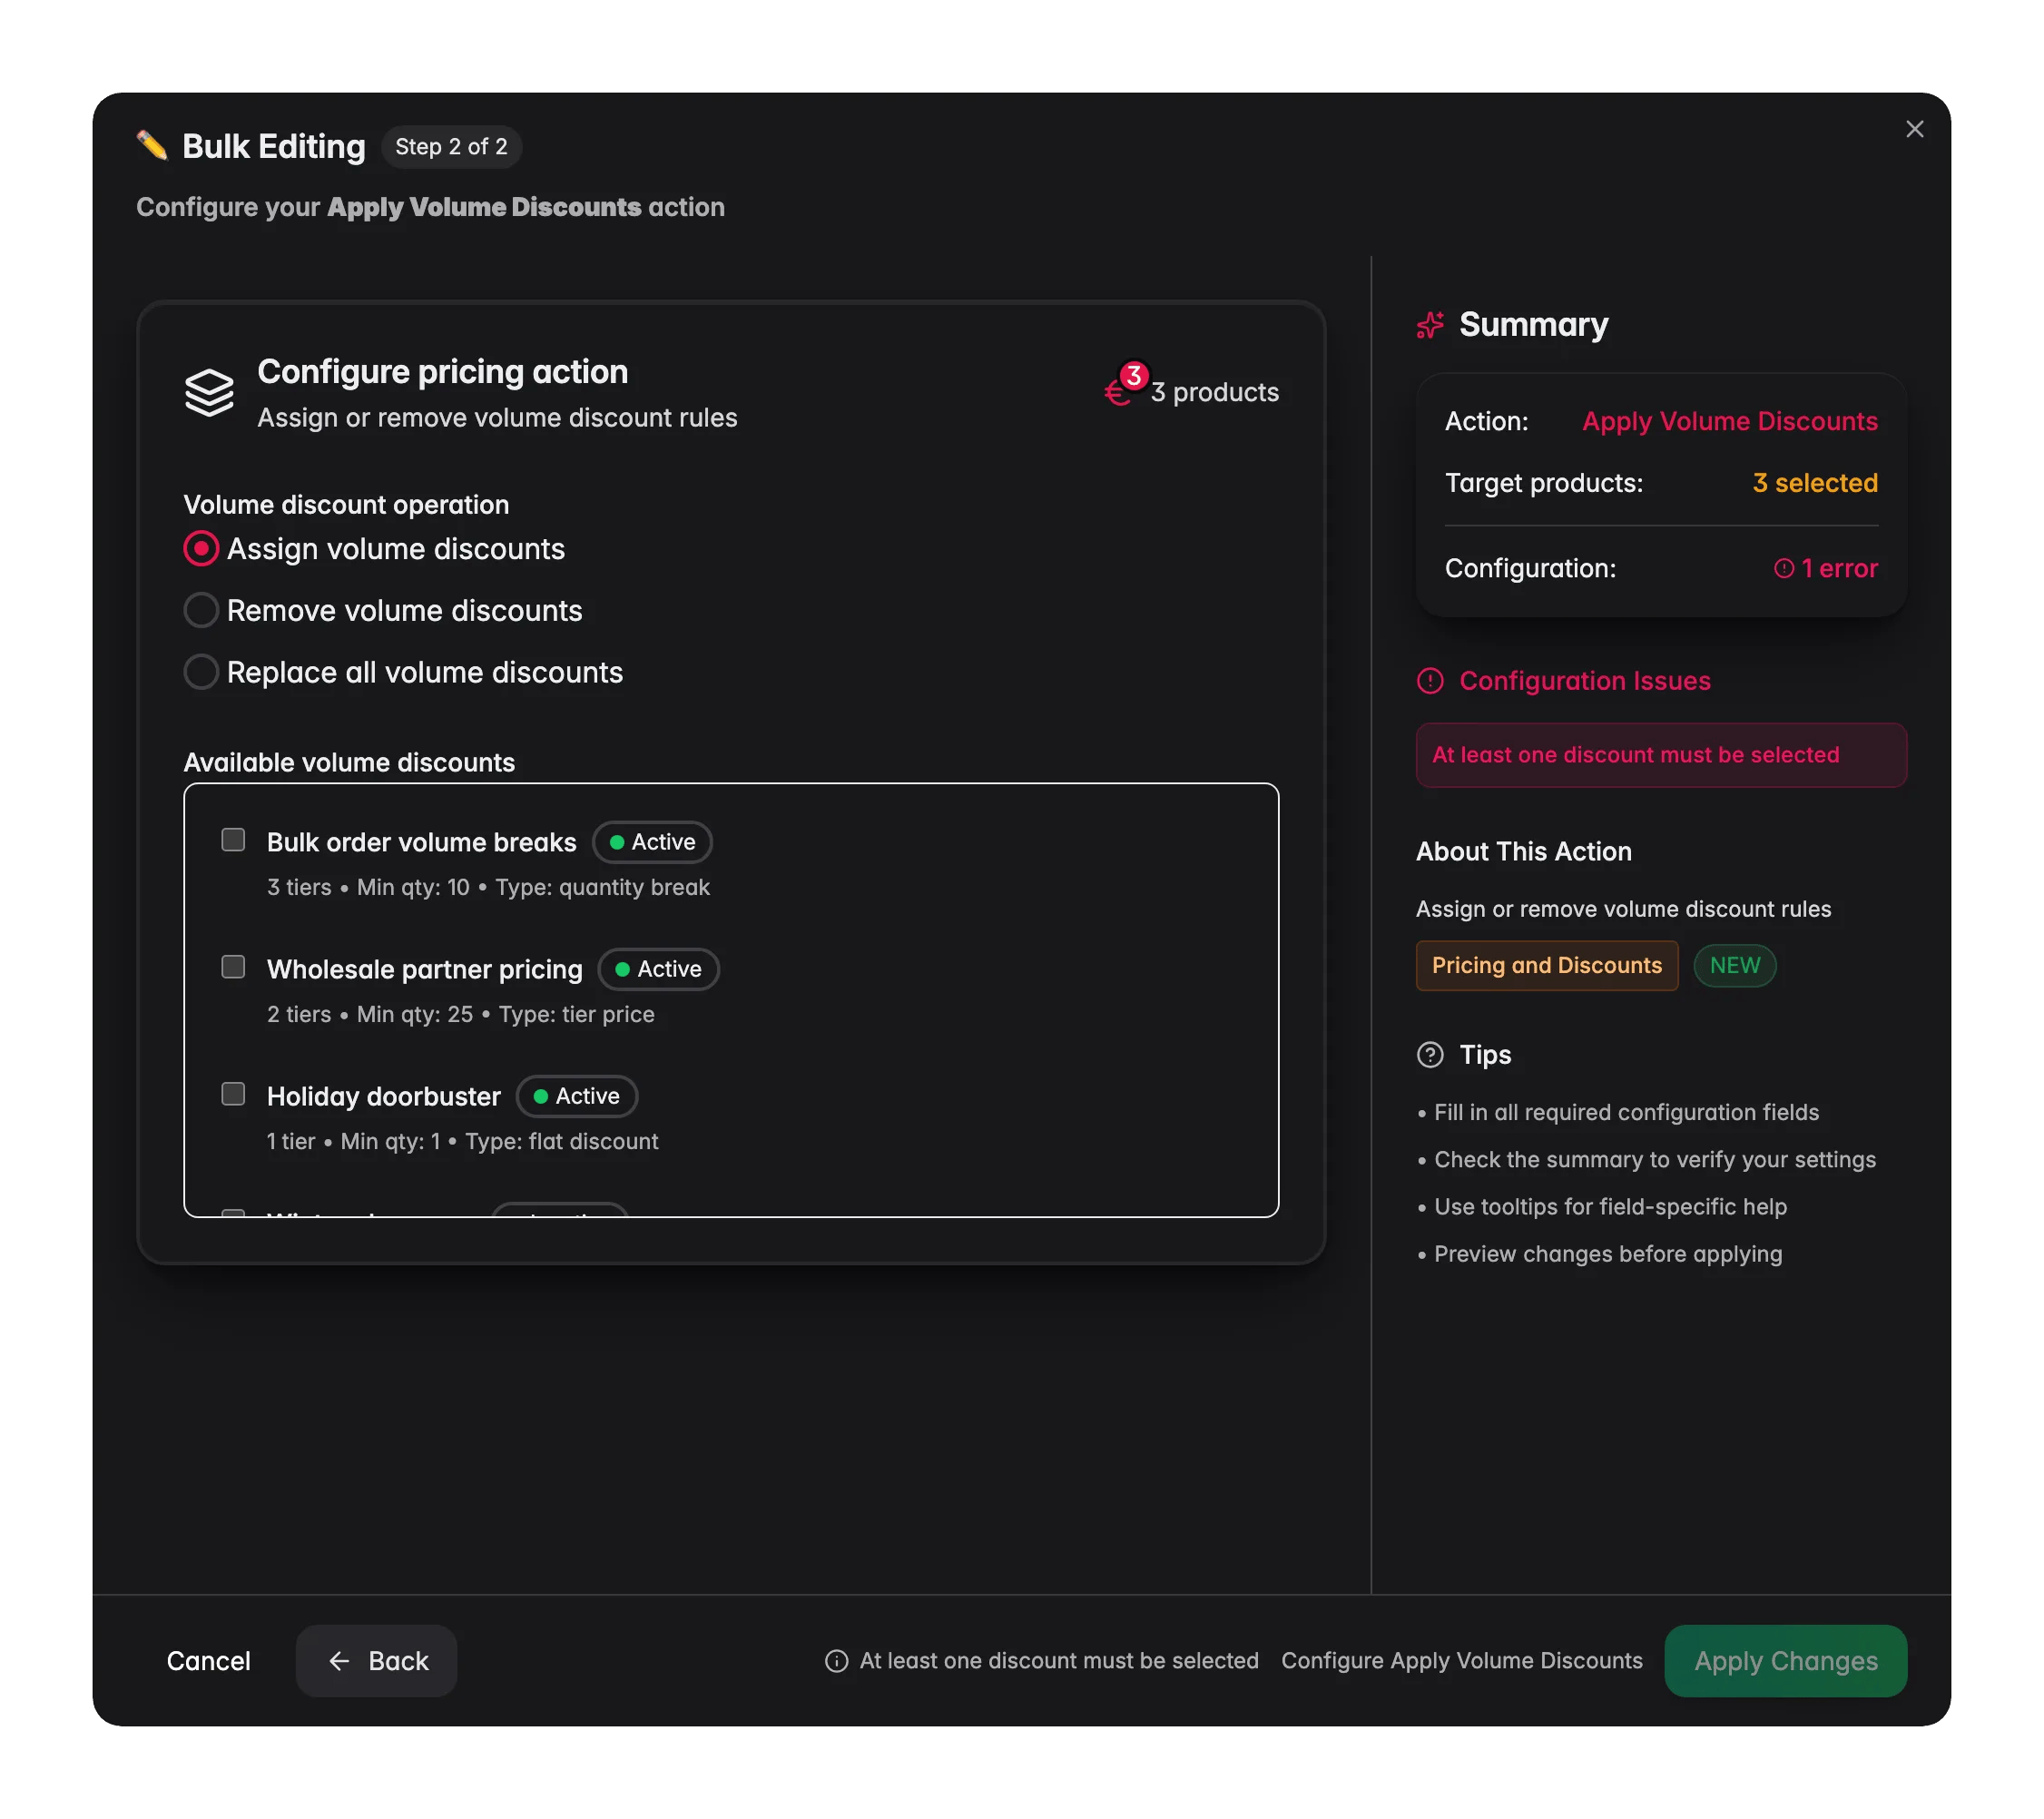Click '3 tiers • Min qty: 10' details text

488,887
